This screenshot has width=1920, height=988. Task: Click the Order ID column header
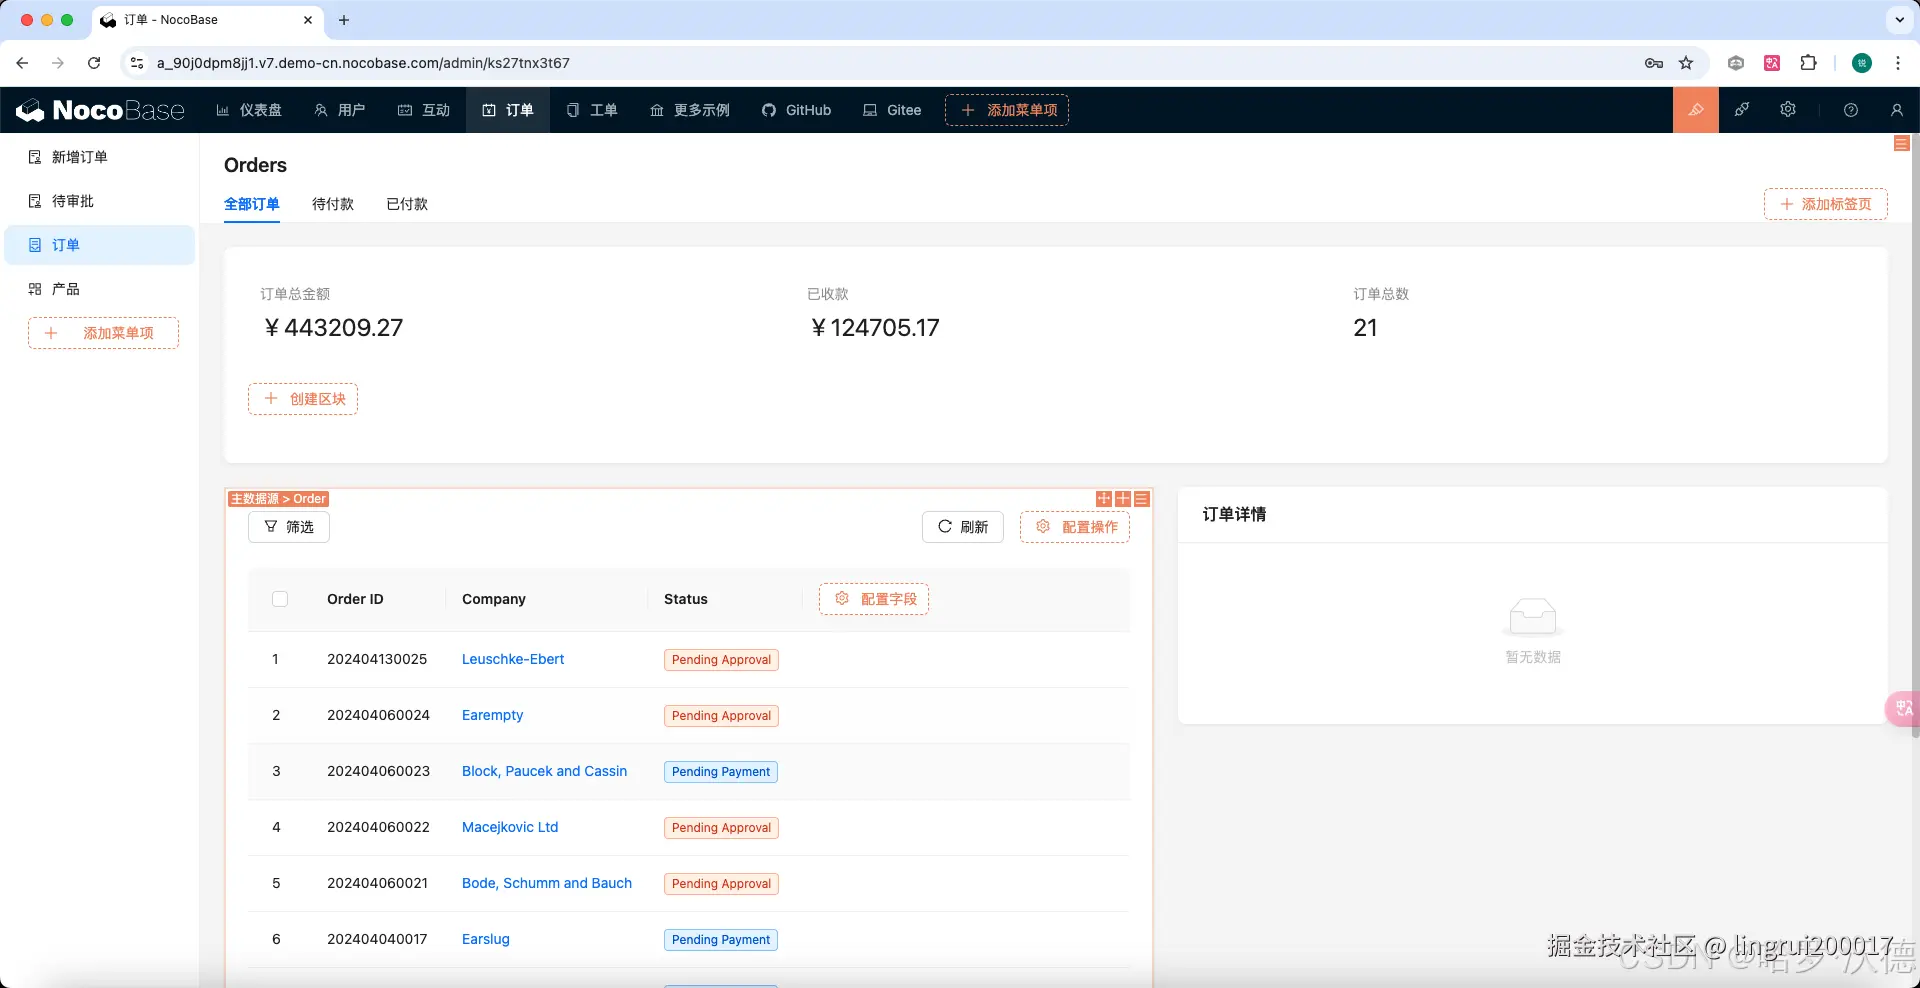[x=355, y=599]
